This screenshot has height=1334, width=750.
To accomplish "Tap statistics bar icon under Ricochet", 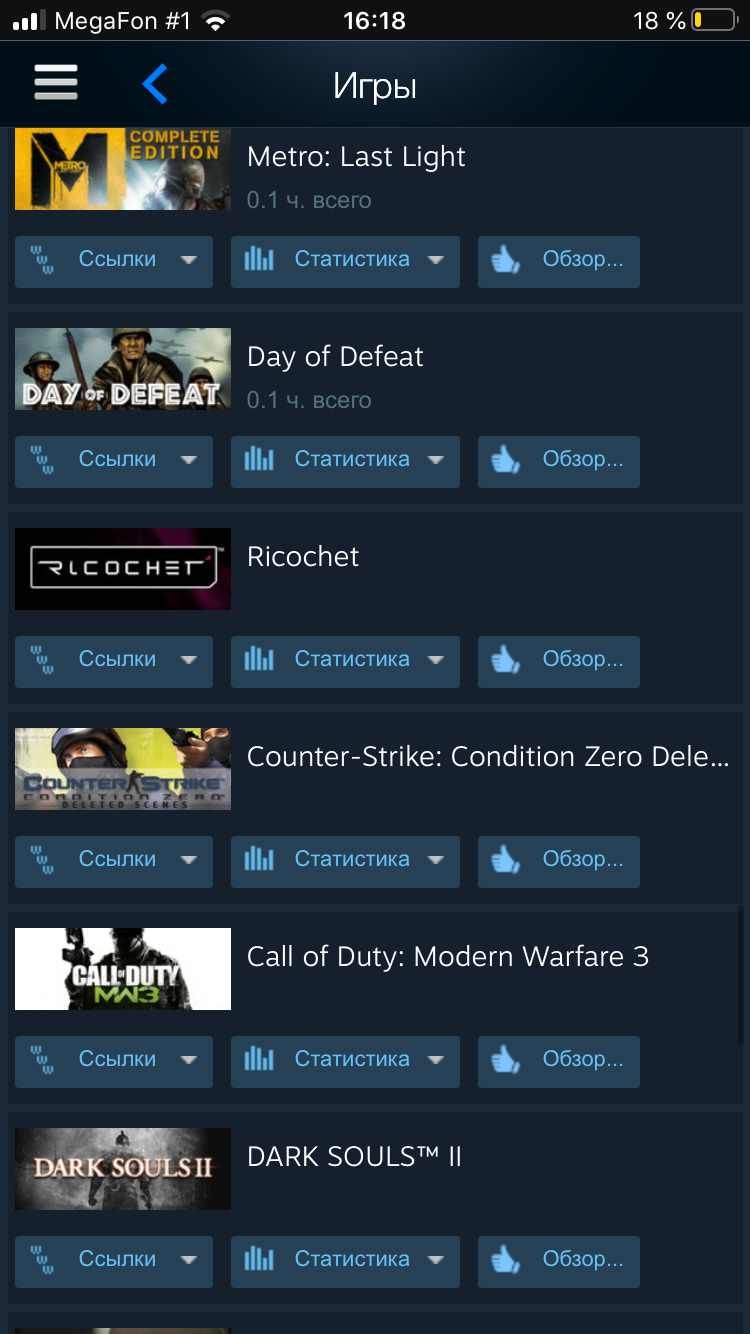I will [x=259, y=659].
